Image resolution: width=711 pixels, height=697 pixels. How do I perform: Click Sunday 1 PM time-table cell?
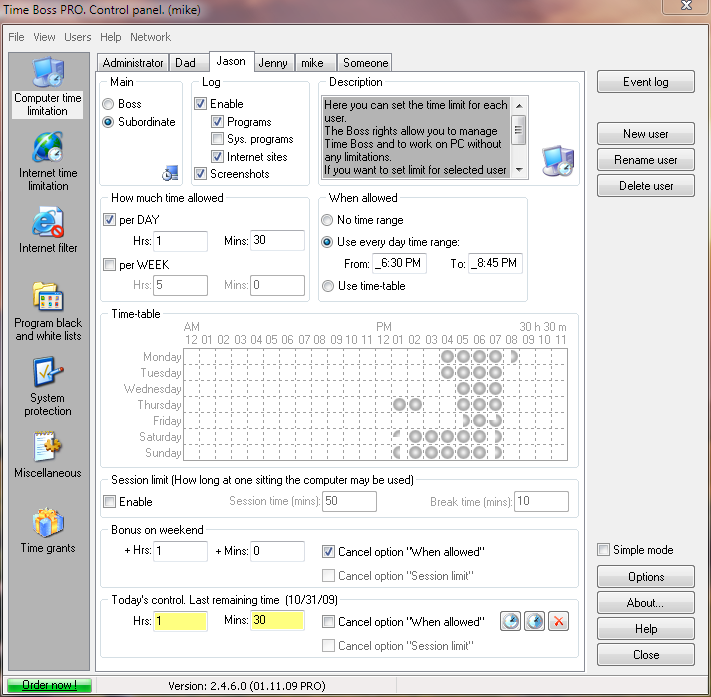point(399,452)
